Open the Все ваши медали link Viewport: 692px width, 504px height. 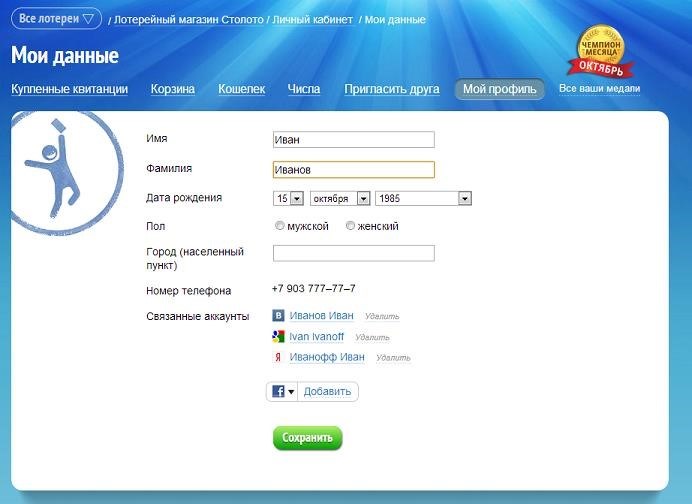[599, 88]
